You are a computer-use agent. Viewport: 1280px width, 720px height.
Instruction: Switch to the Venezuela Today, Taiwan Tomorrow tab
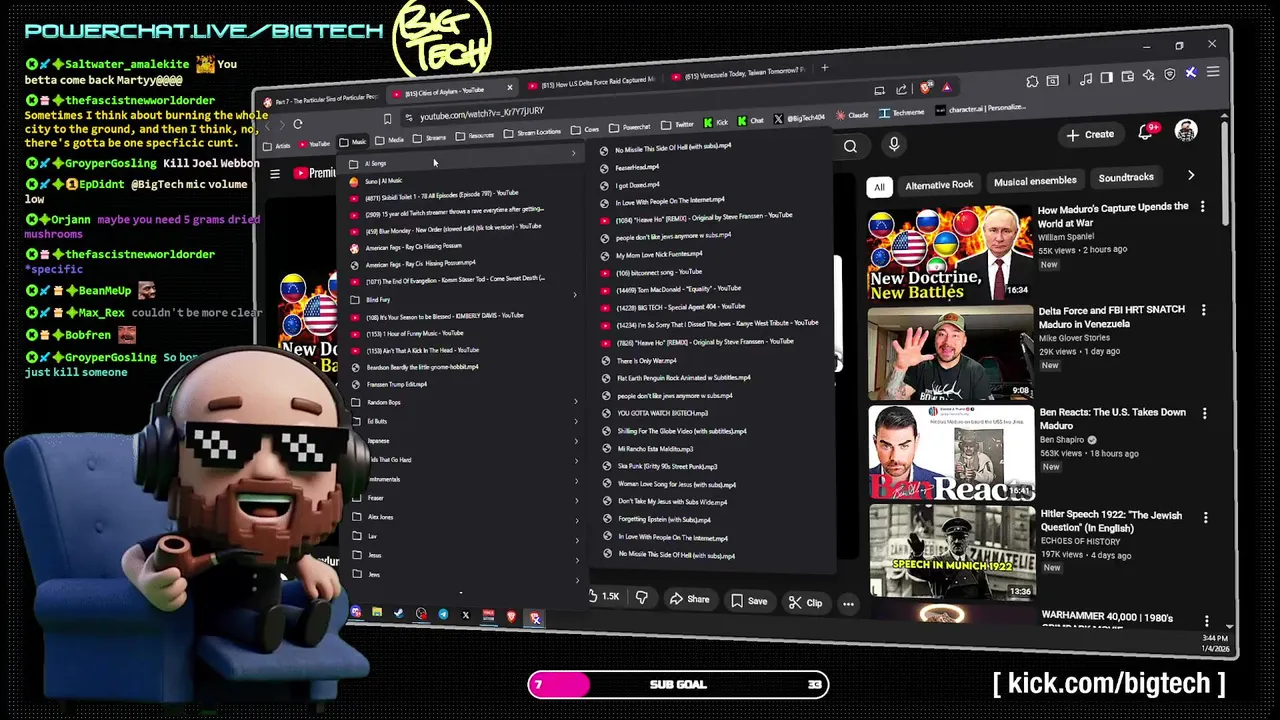point(737,74)
